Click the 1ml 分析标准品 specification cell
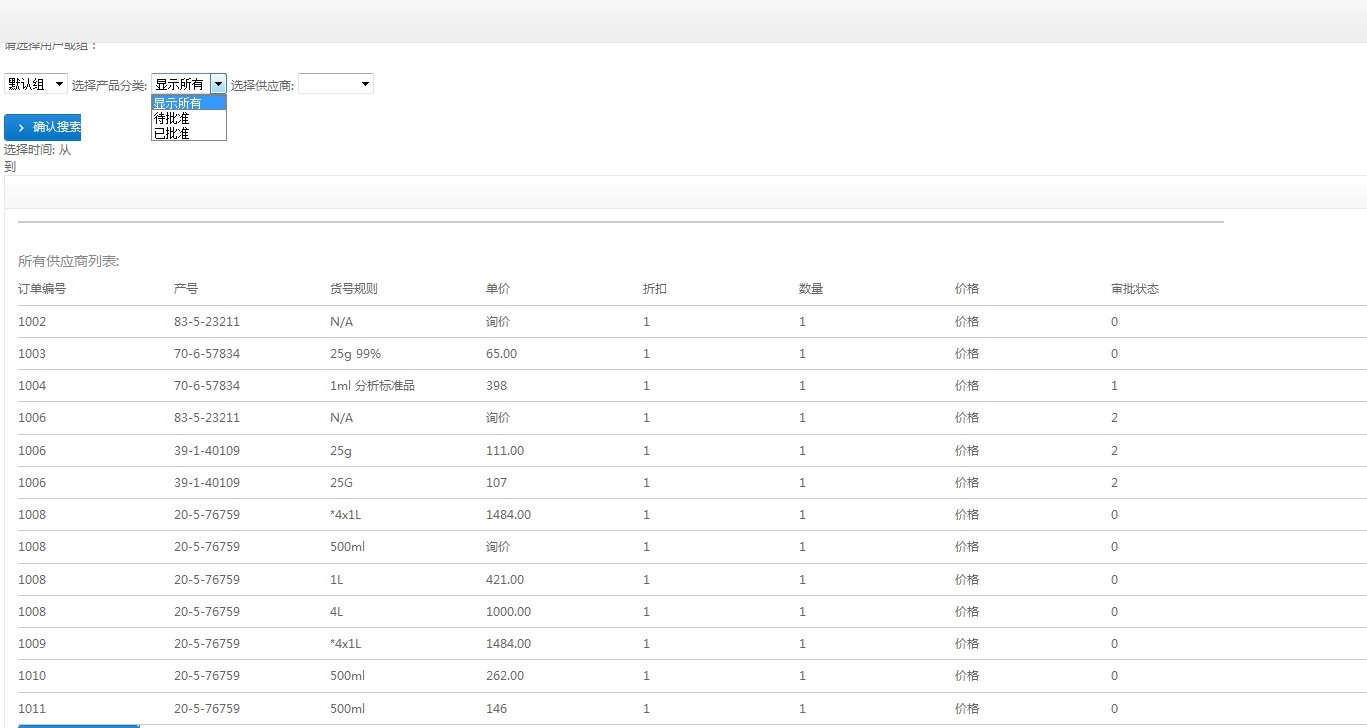This screenshot has height=728, width=1367. 372,386
